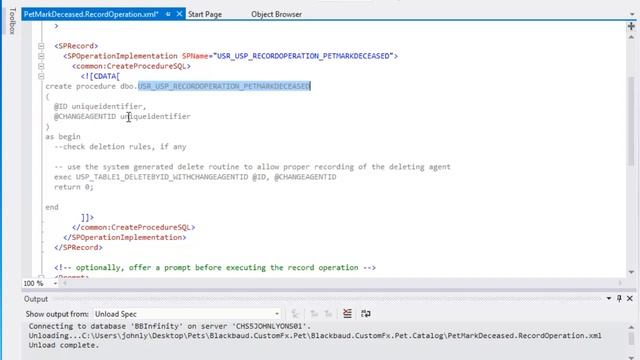The height and width of the screenshot is (360, 640).
Task: Go to next message in Output
Action: tap(328, 313)
